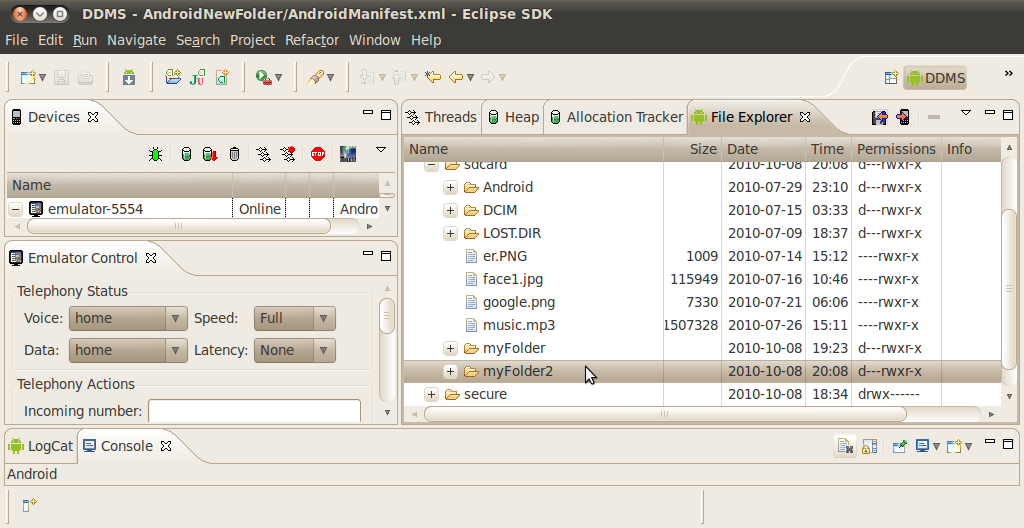Click the New Android JUnit Test Project icon

(x=197, y=78)
